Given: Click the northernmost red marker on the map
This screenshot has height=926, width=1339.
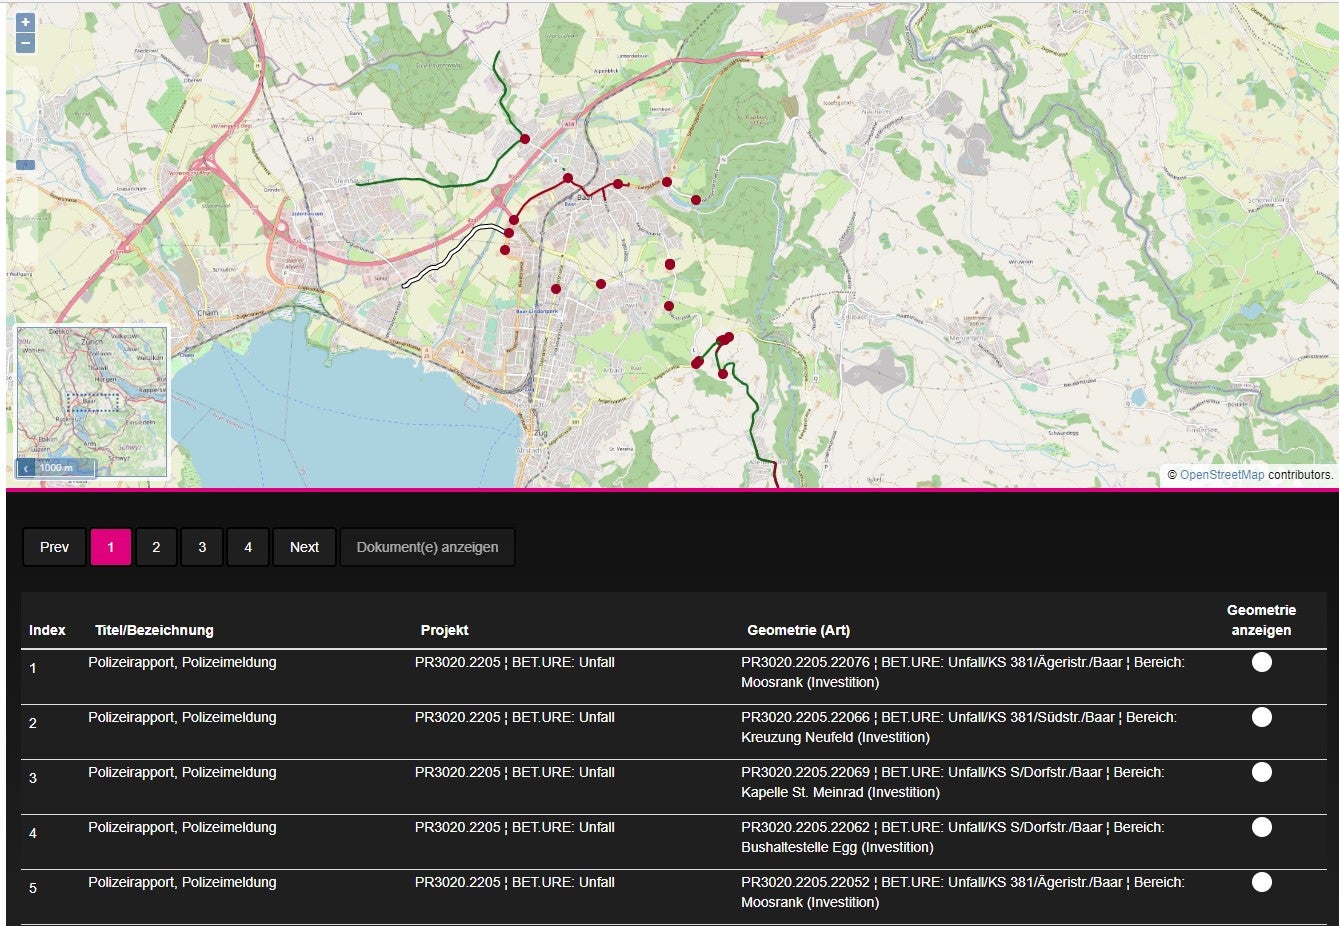Looking at the screenshot, I should (x=524, y=139).
